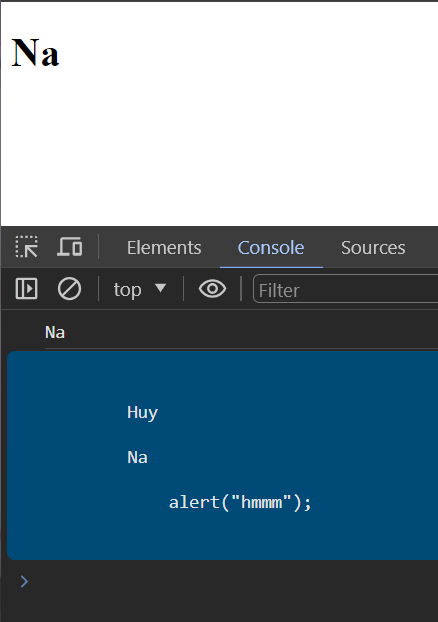The image size is (438, 622).
Task: Open the top context dropdown
Action: pyautogui.click(x=140, y=289)
